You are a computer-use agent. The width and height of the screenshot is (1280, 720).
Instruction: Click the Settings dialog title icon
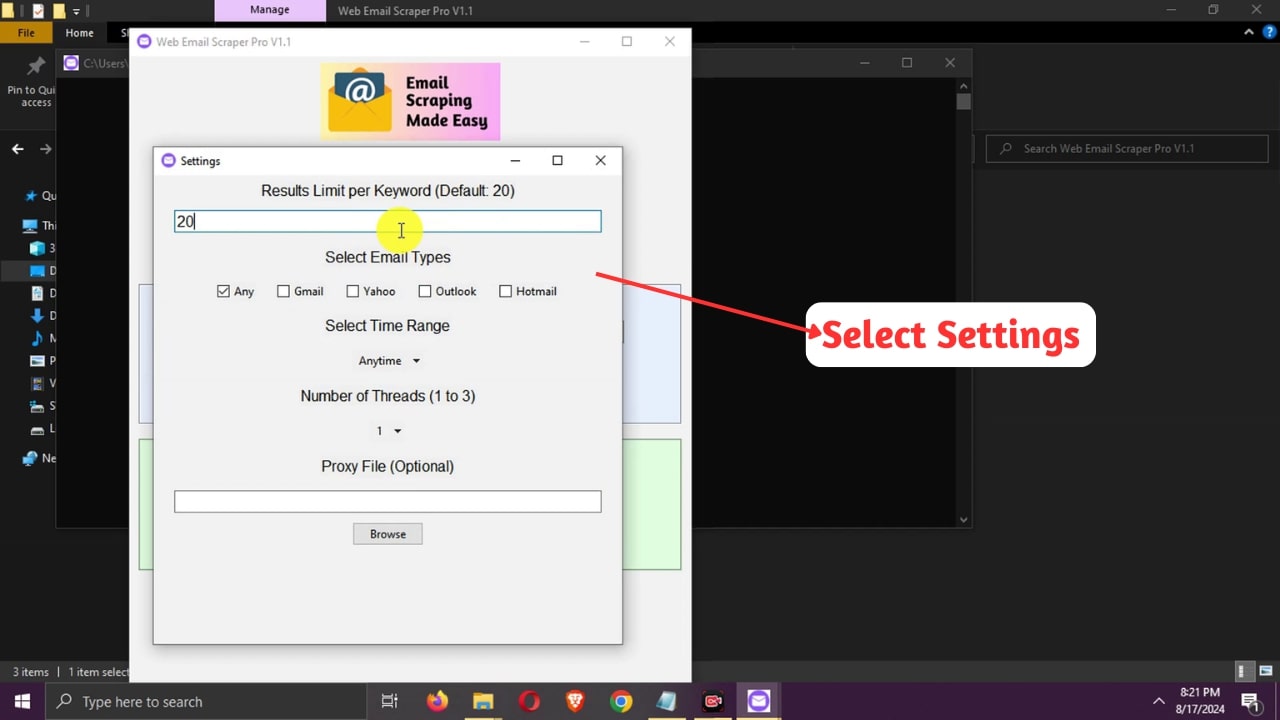168,160
